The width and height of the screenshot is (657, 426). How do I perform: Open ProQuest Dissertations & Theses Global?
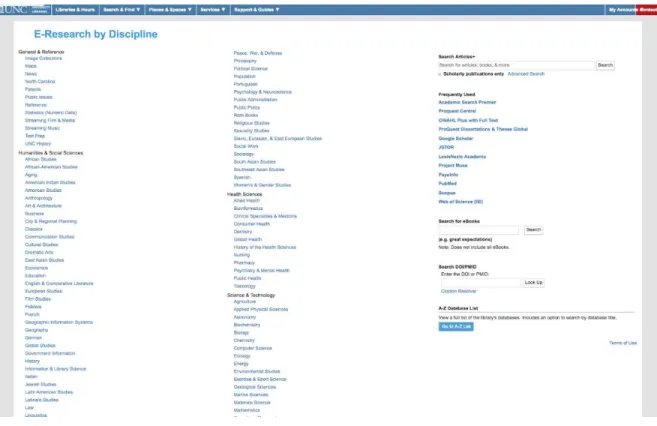[x=483, y=129]
